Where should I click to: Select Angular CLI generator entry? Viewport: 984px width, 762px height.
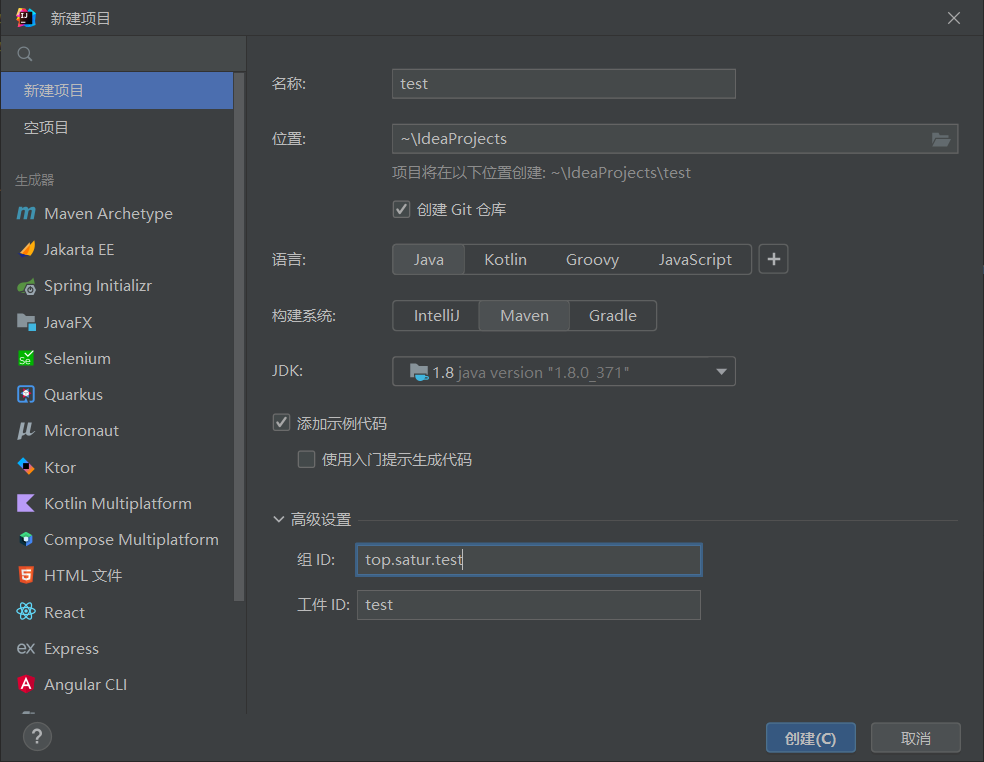point(117,684)
